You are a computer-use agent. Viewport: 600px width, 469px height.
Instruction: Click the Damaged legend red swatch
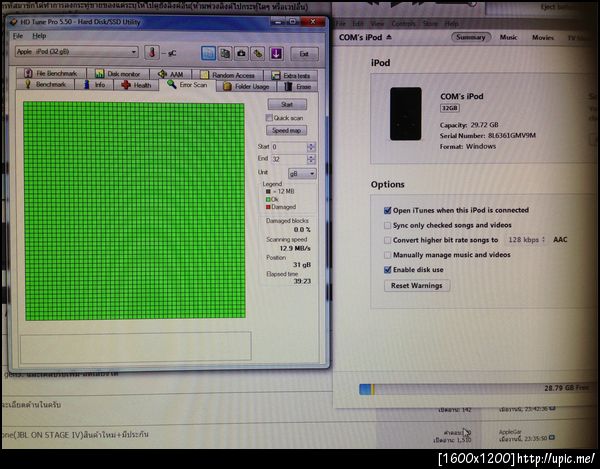click(268, 207)
